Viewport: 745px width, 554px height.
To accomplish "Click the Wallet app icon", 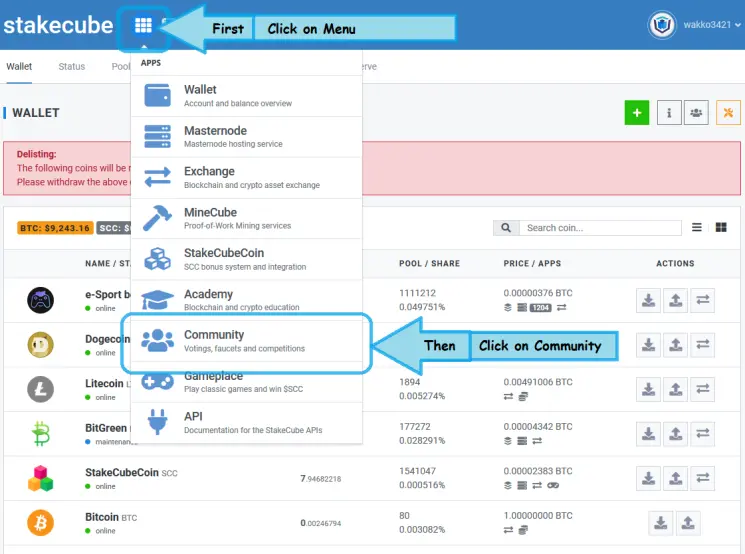I will (x=157, y=96).
